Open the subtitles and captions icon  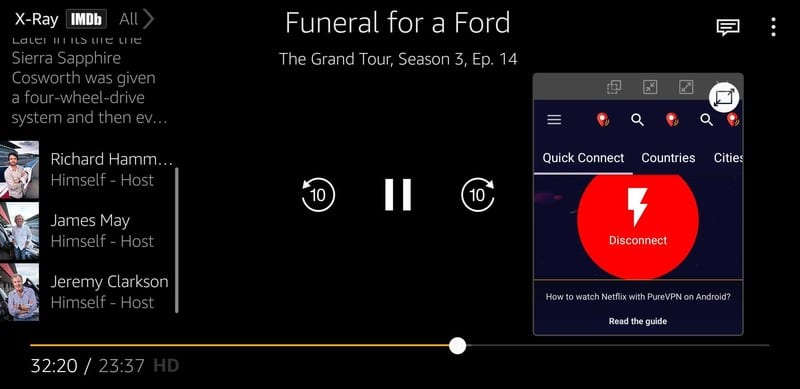[x=728, y=27]
